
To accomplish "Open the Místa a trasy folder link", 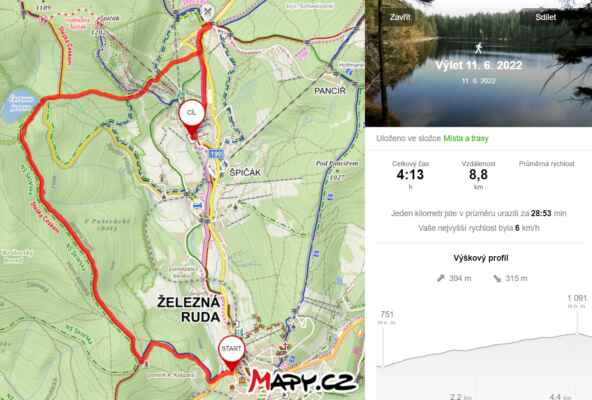I will click(466, 138).
